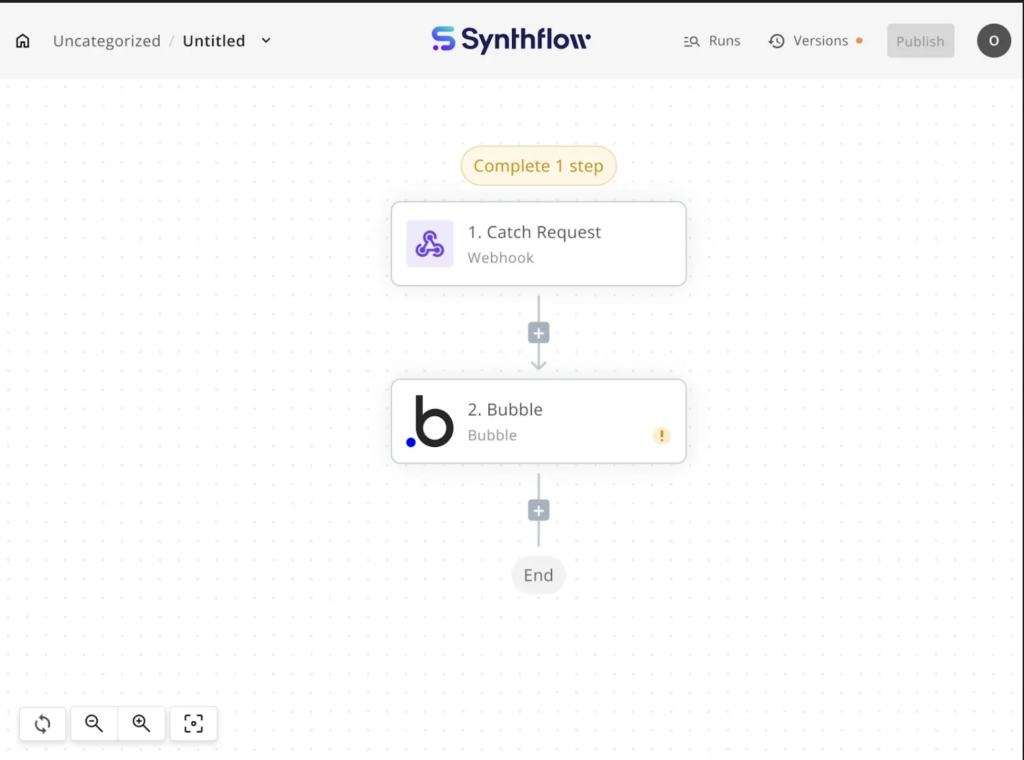Select the Bubble step card

pyautogui.click(x=538, y=421)
